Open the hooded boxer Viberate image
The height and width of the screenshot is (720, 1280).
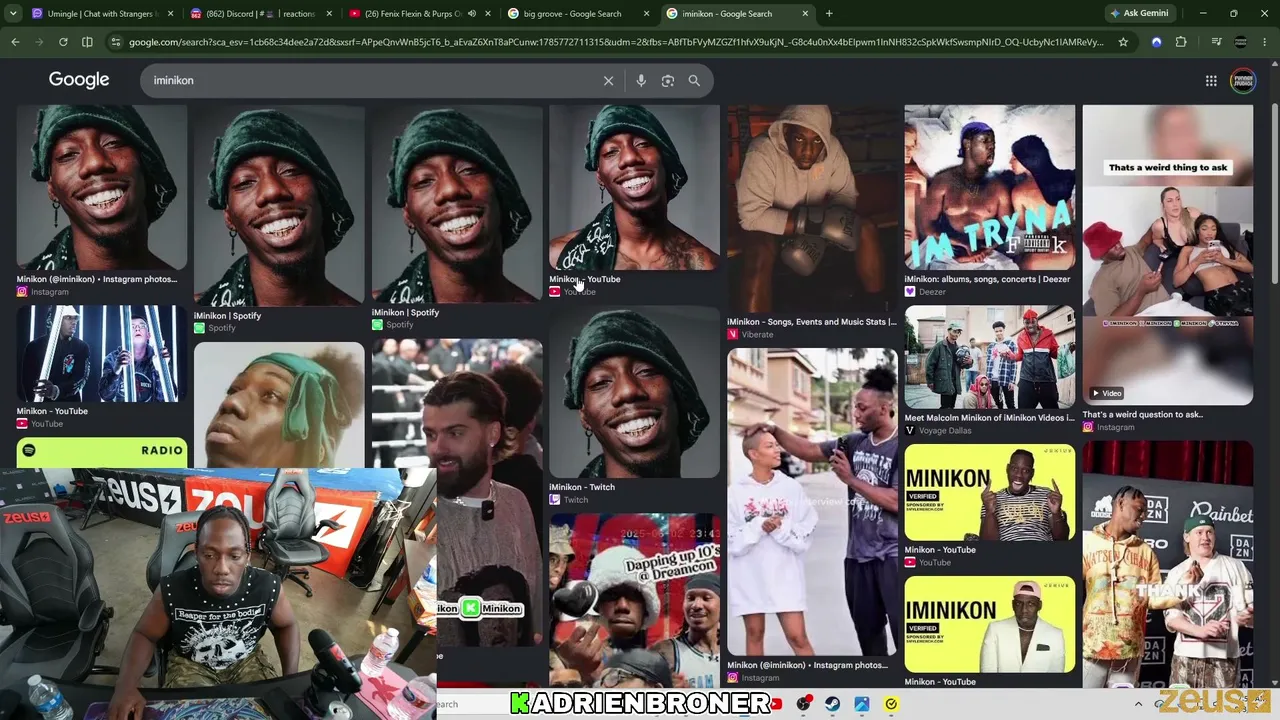click(x=812, y=208)
